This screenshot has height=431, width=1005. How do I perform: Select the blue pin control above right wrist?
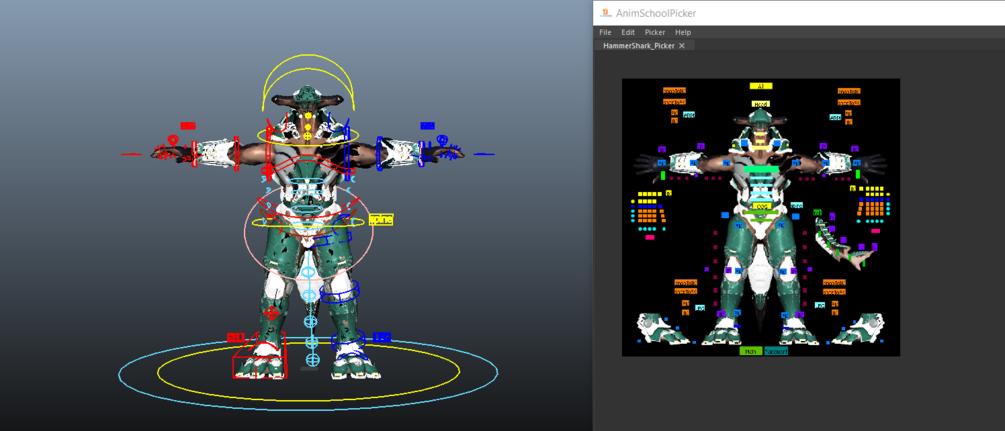tap(442, 139)
